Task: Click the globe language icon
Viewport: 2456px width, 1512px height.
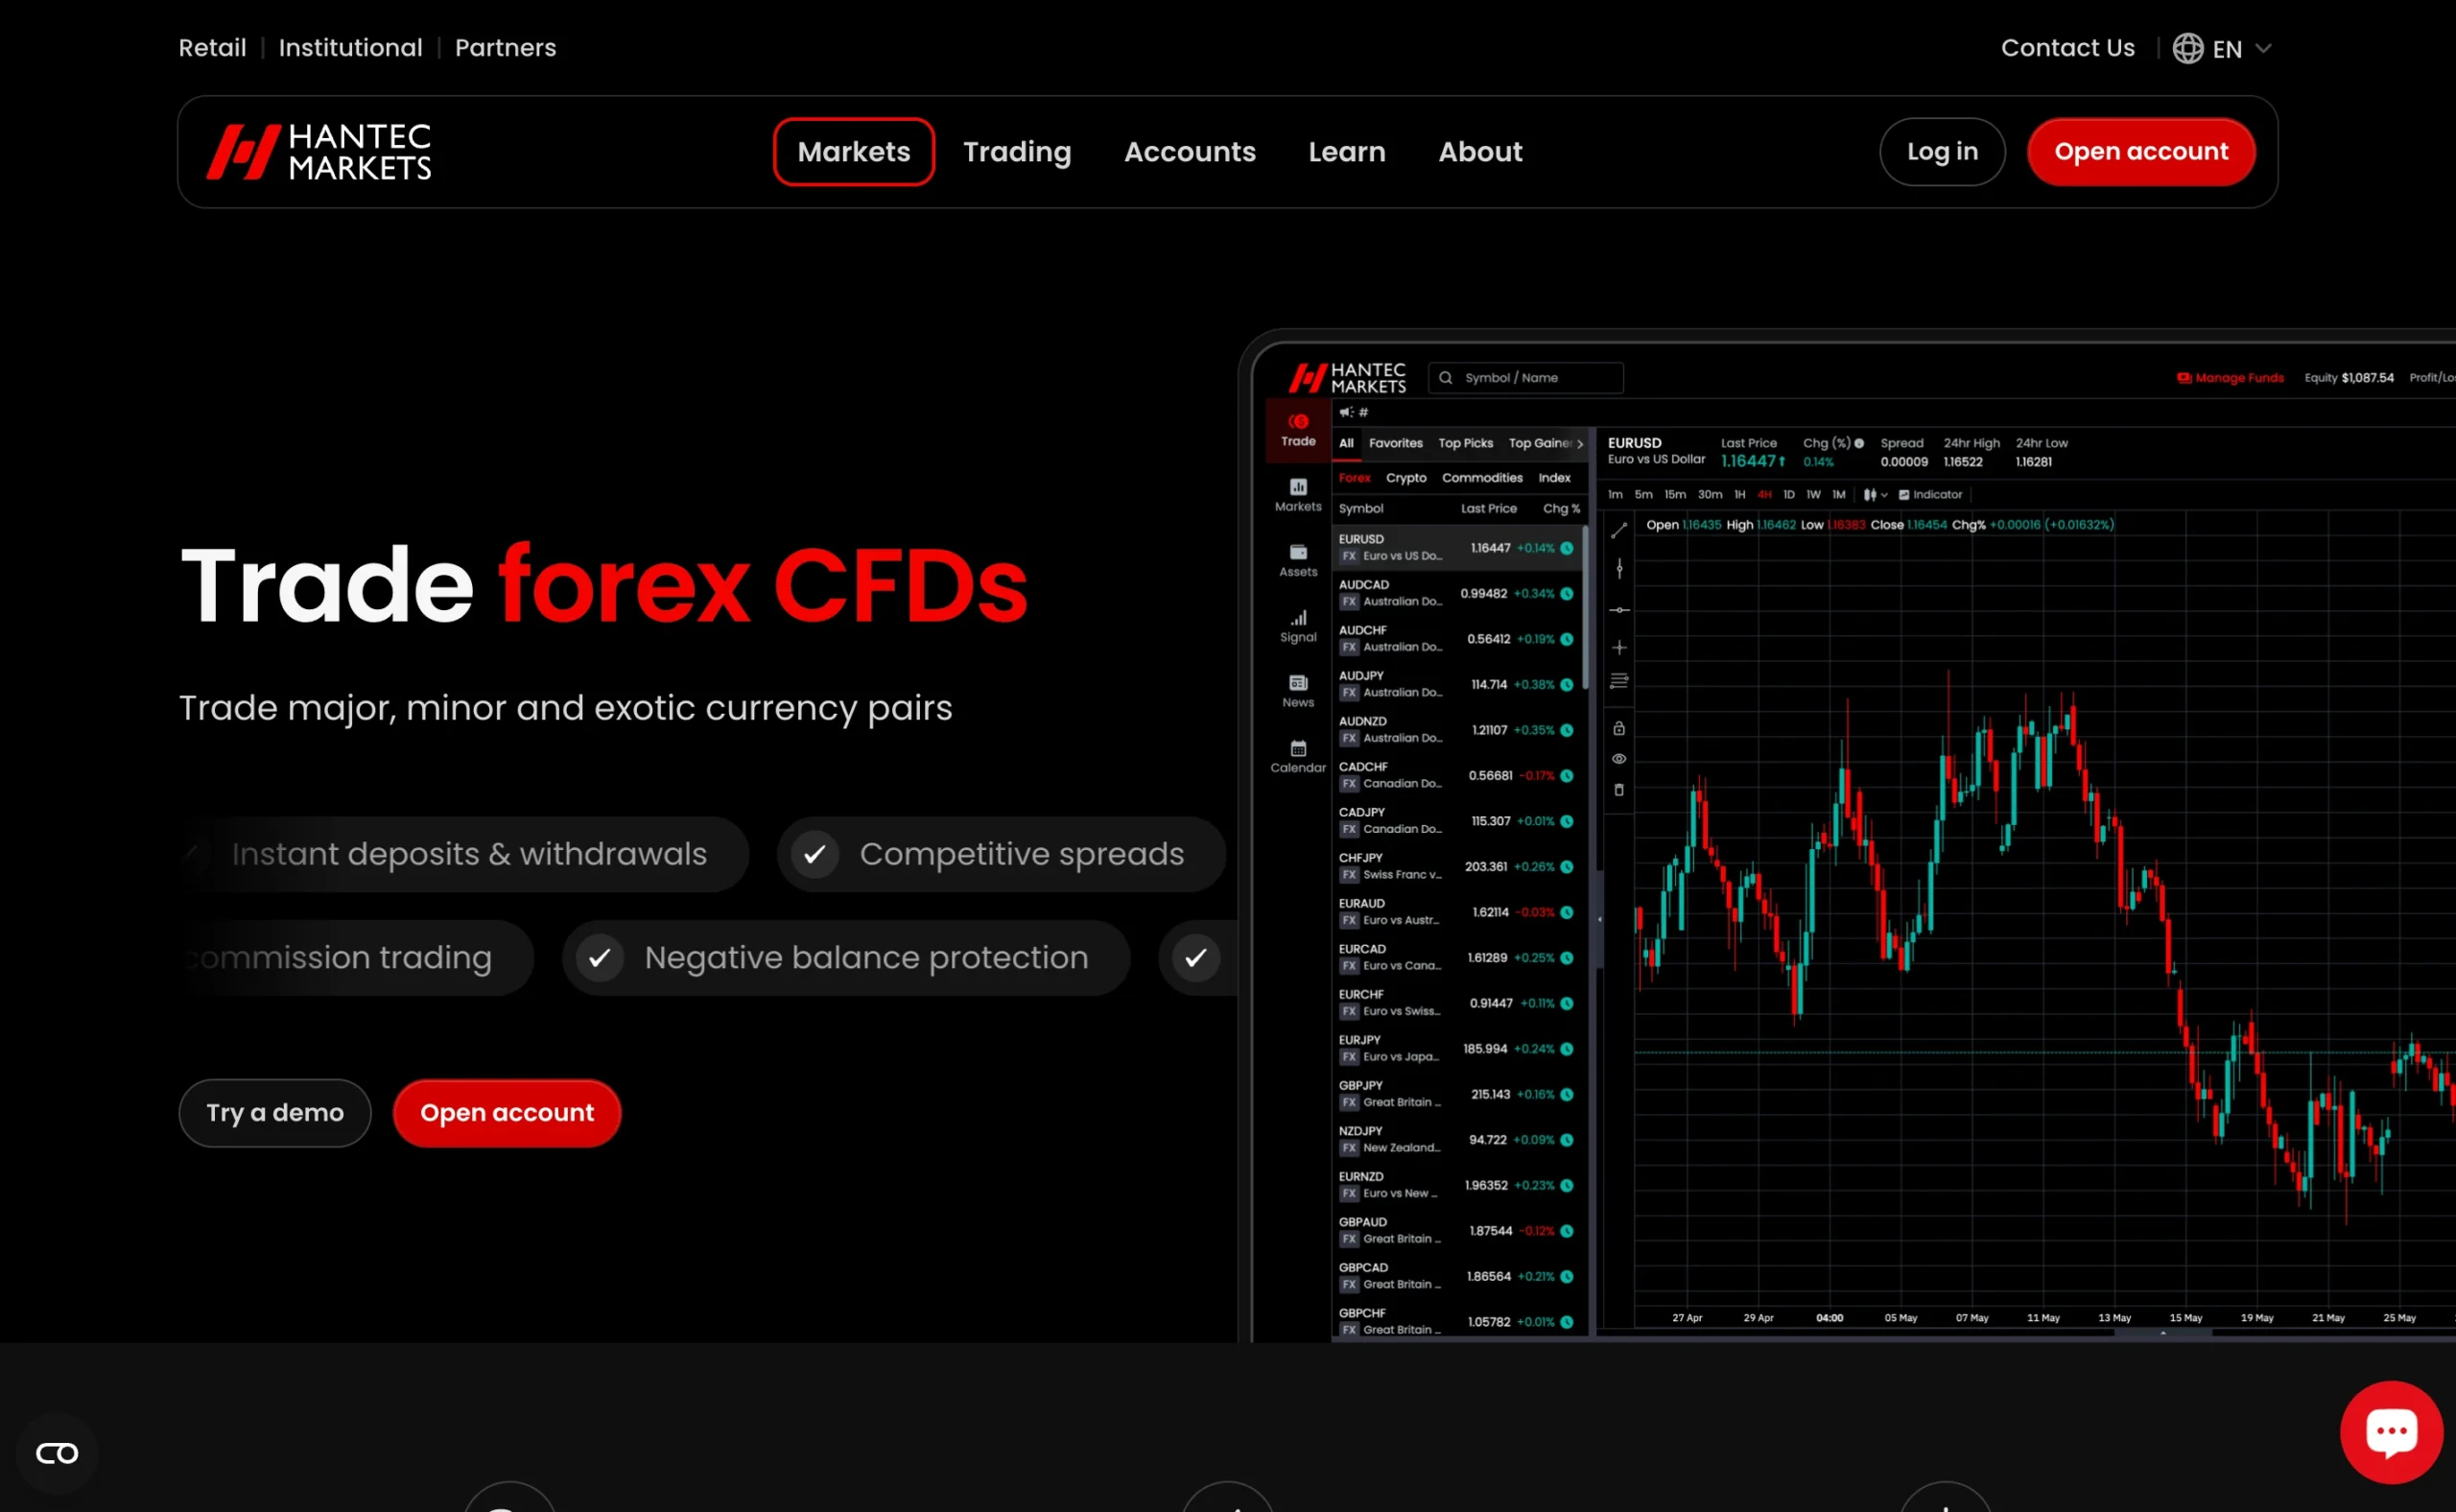Action: tap(2187, 48)
